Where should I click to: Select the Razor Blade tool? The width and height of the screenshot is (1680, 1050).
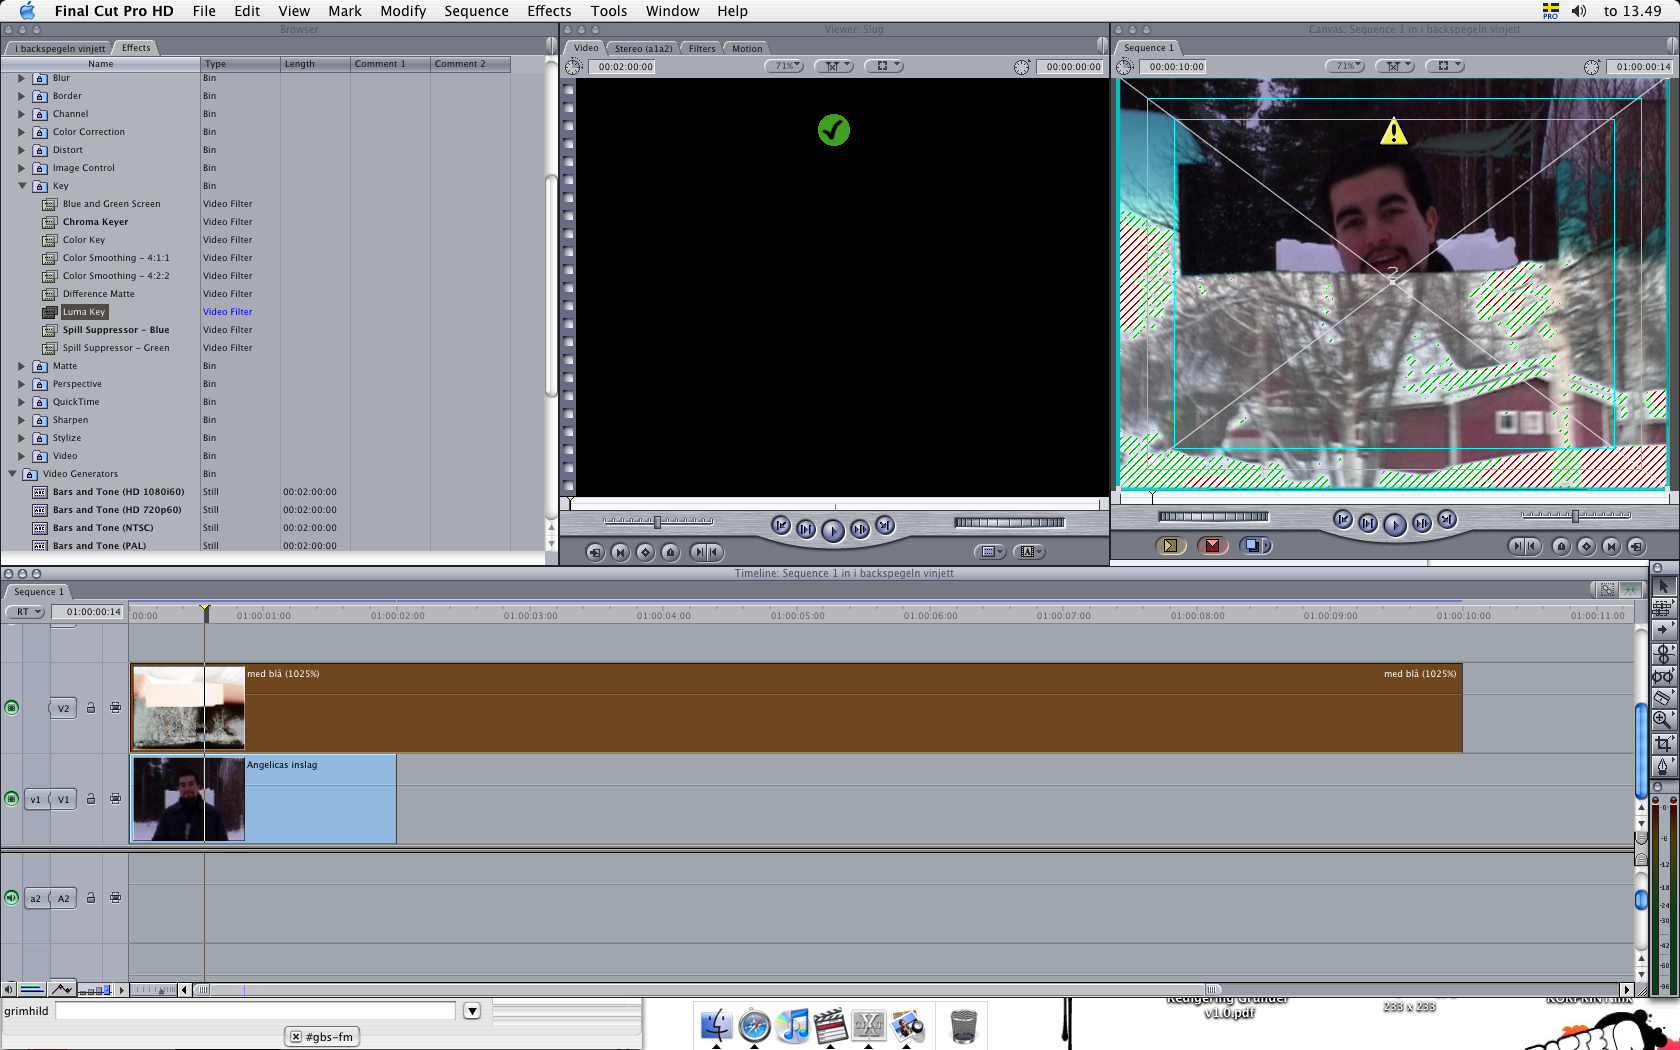pos(1663,698)
